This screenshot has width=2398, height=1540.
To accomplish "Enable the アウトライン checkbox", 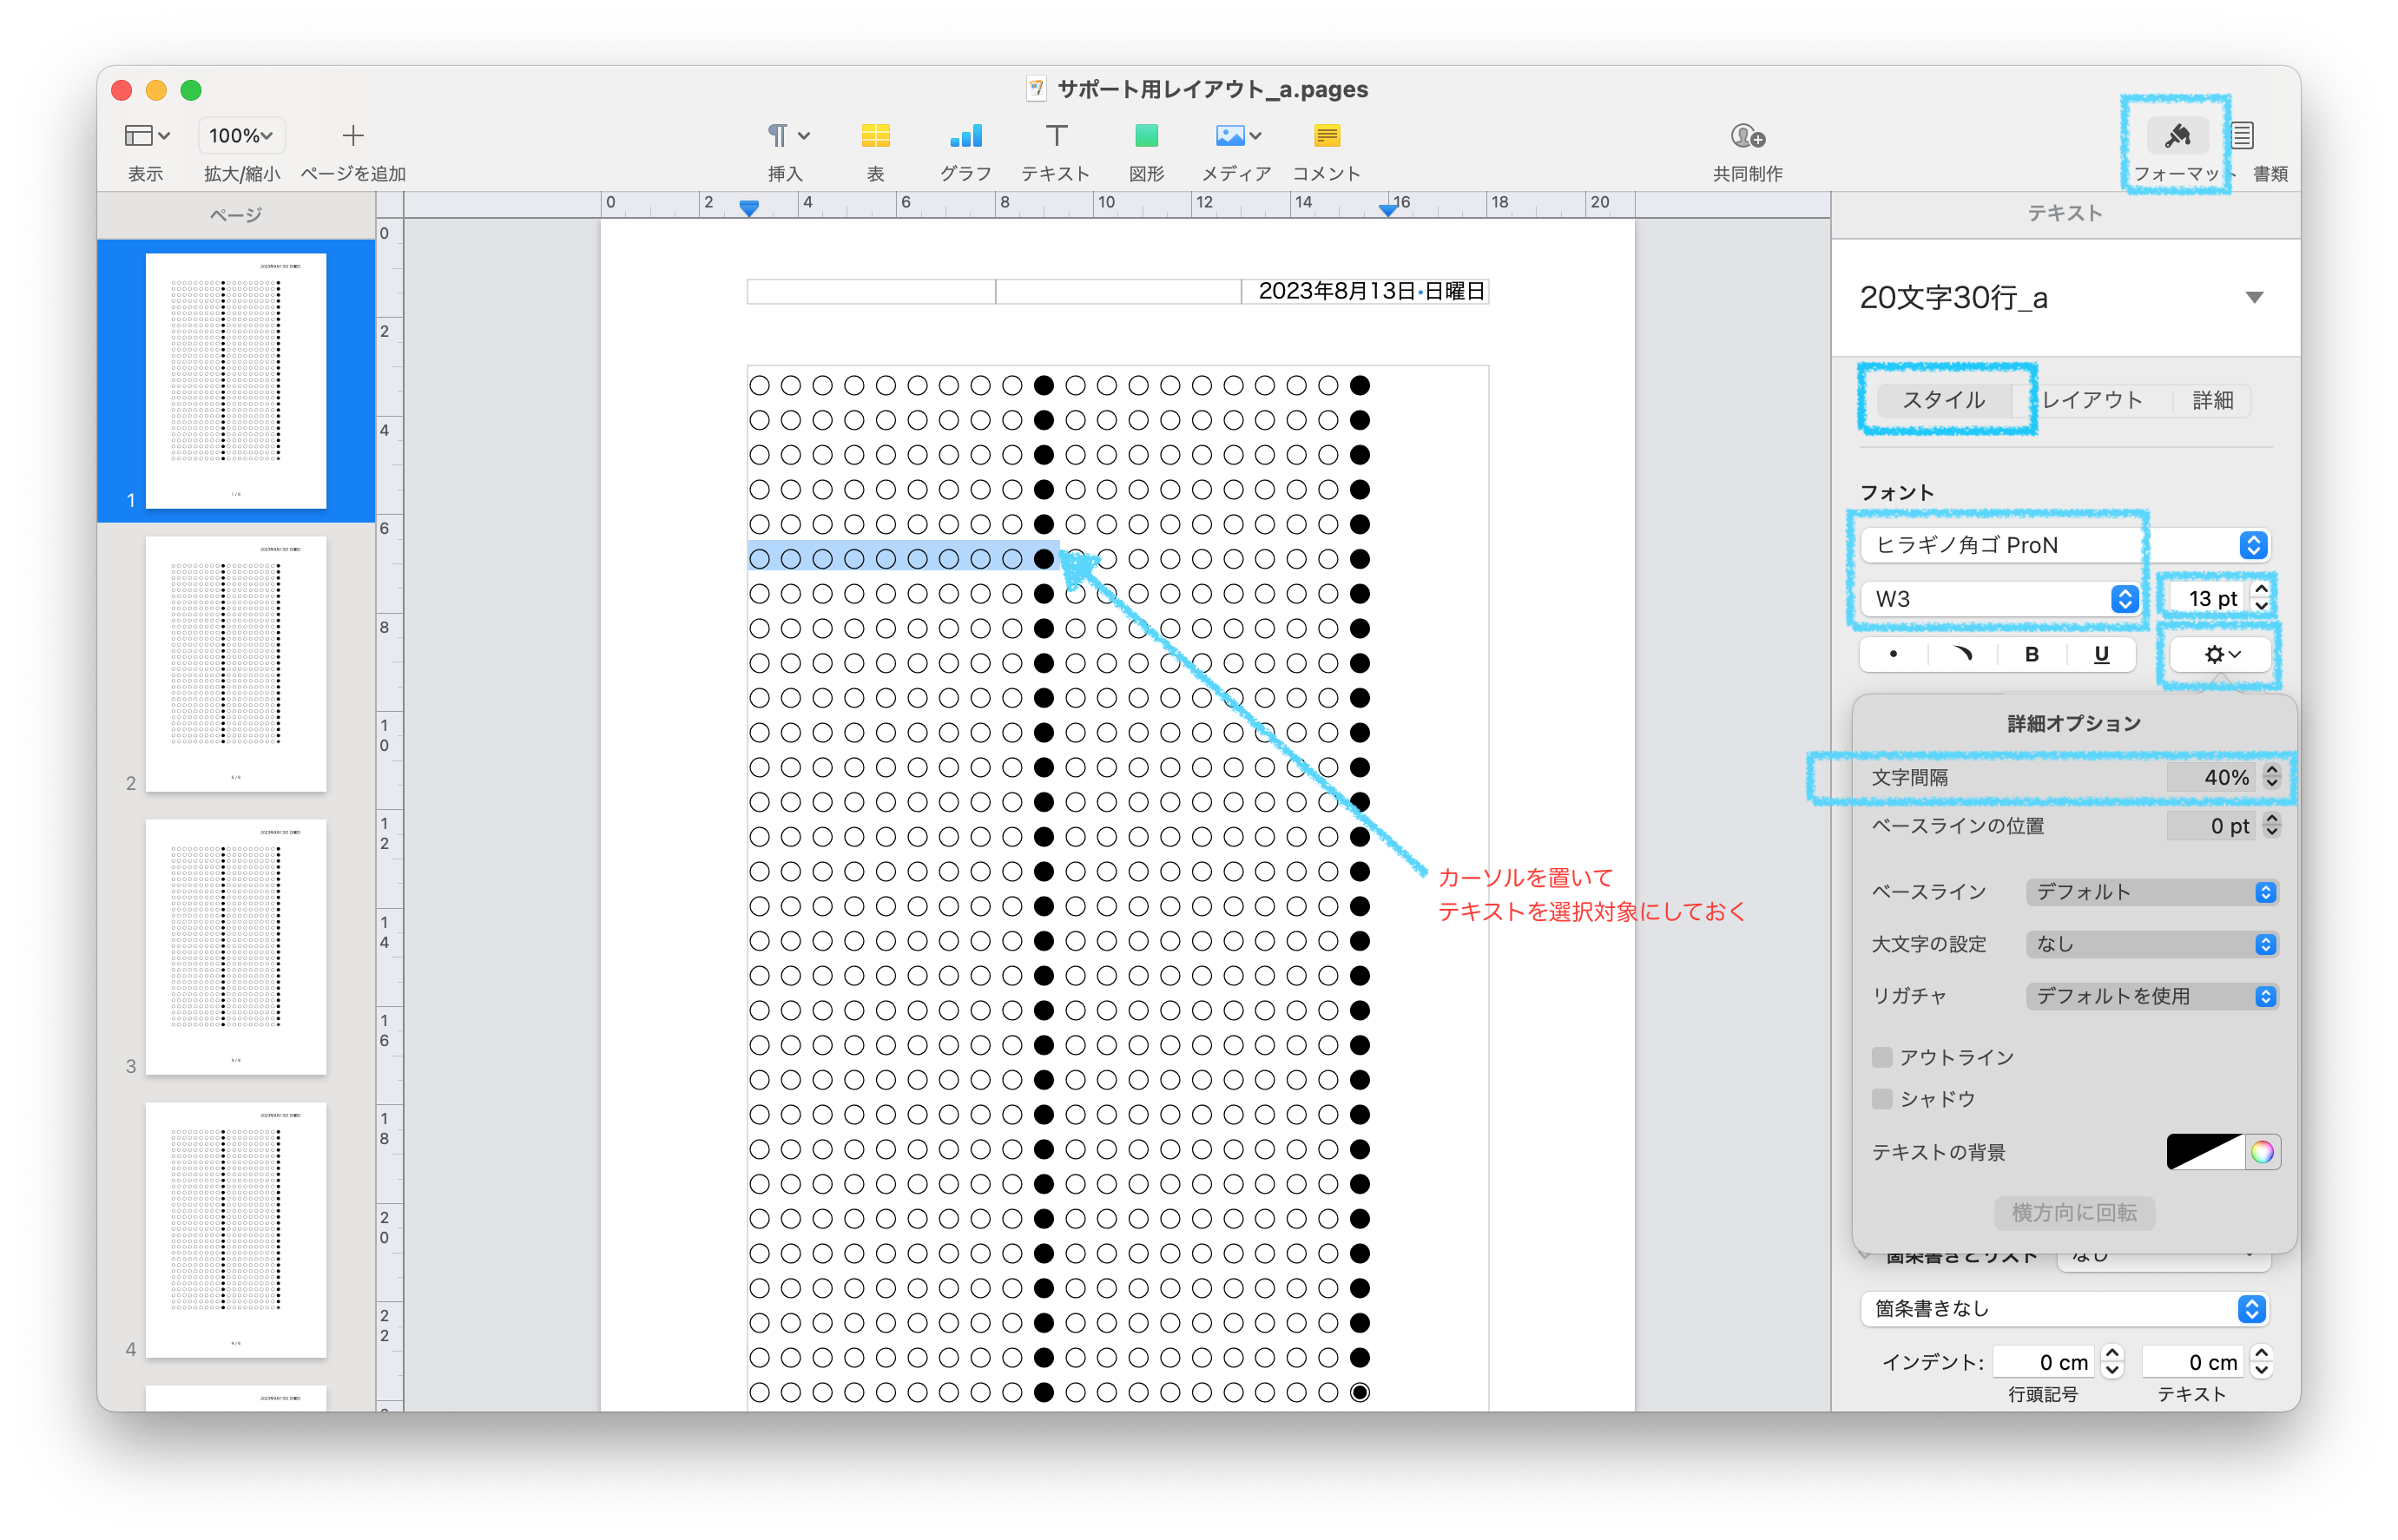I will click(x=1882, y=1057).
